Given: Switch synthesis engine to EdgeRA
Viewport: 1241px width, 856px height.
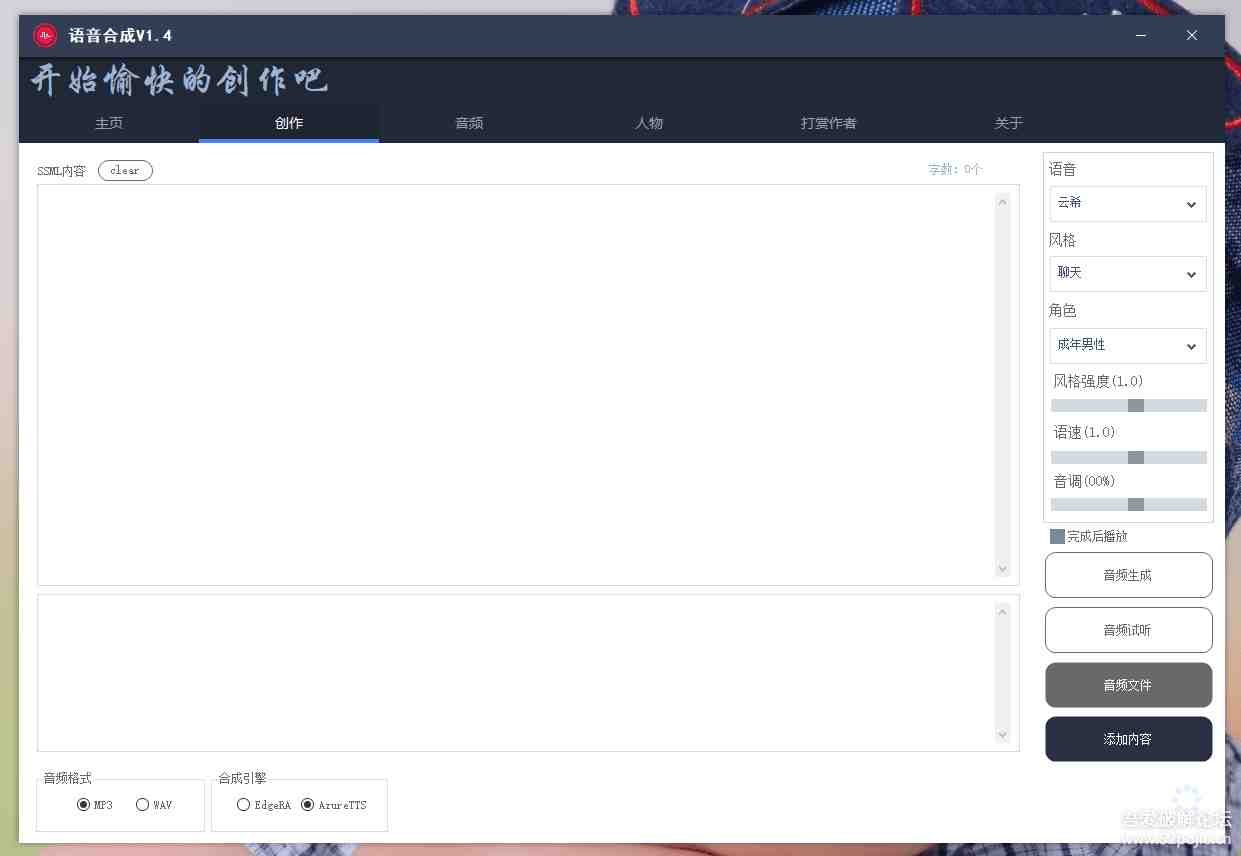Looking at the screenshot, I should pyautogui.click(x=243, y=804).
